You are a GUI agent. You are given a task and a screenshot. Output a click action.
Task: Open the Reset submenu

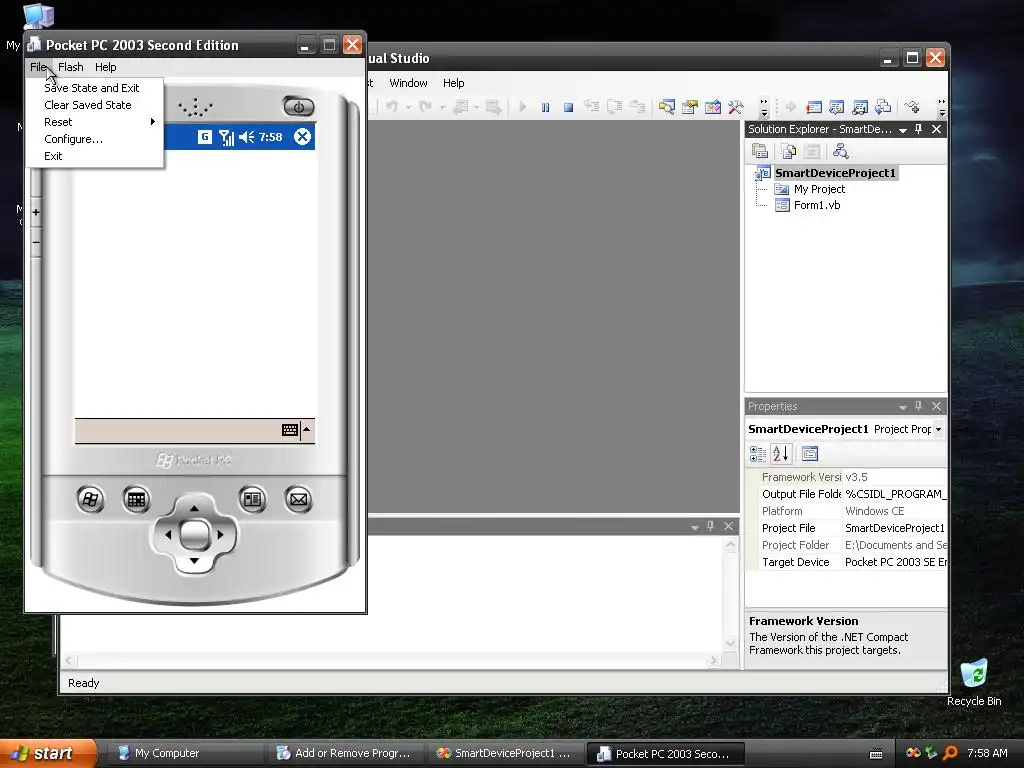95,122
